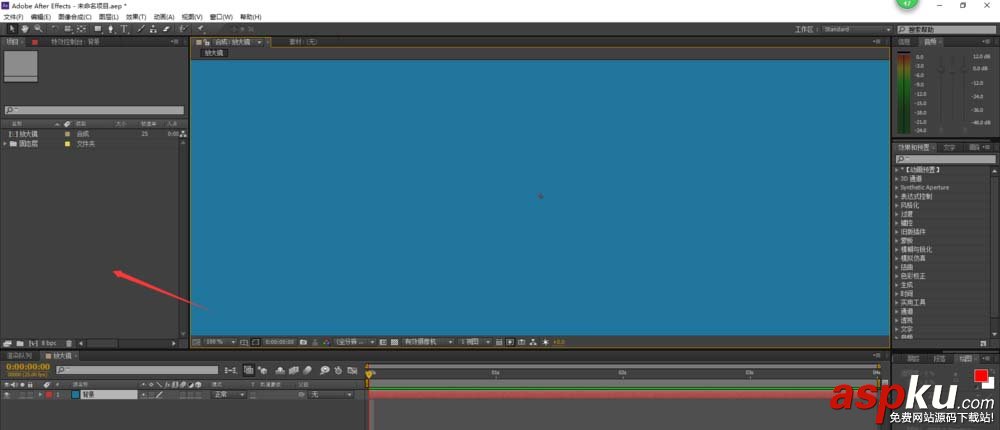Click the auto-keyframe stopwatch icon in timeline
The height and width of the screenshot is (430, 1000).
[x=339, y=370]
